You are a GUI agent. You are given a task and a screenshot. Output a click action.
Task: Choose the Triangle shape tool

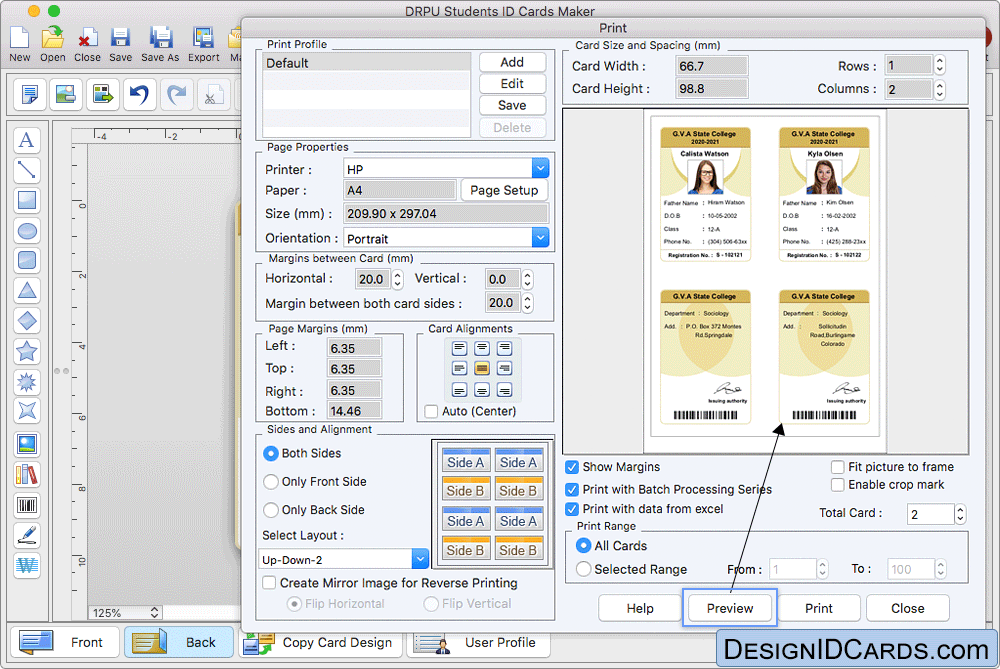(x=27, y=291)
